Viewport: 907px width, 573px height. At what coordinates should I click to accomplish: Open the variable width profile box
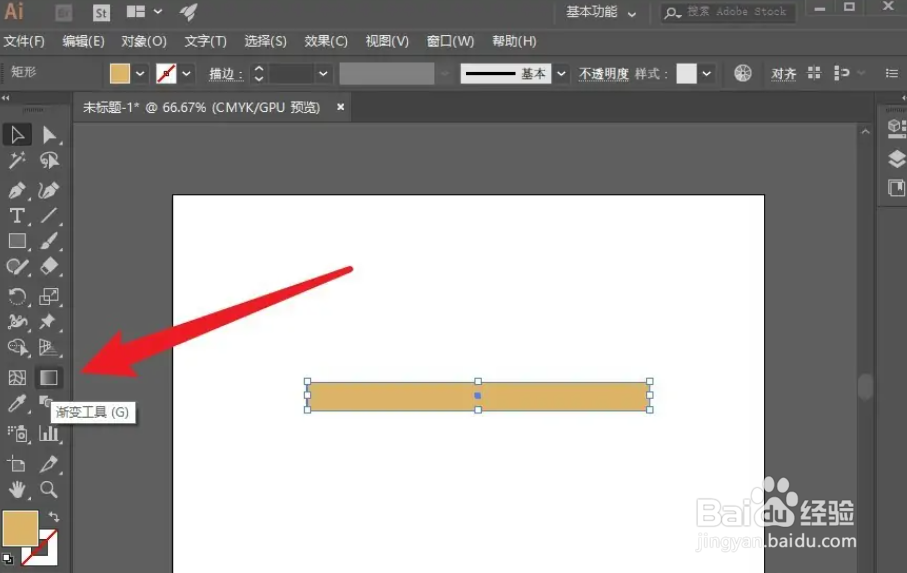[x=386, y=73]
